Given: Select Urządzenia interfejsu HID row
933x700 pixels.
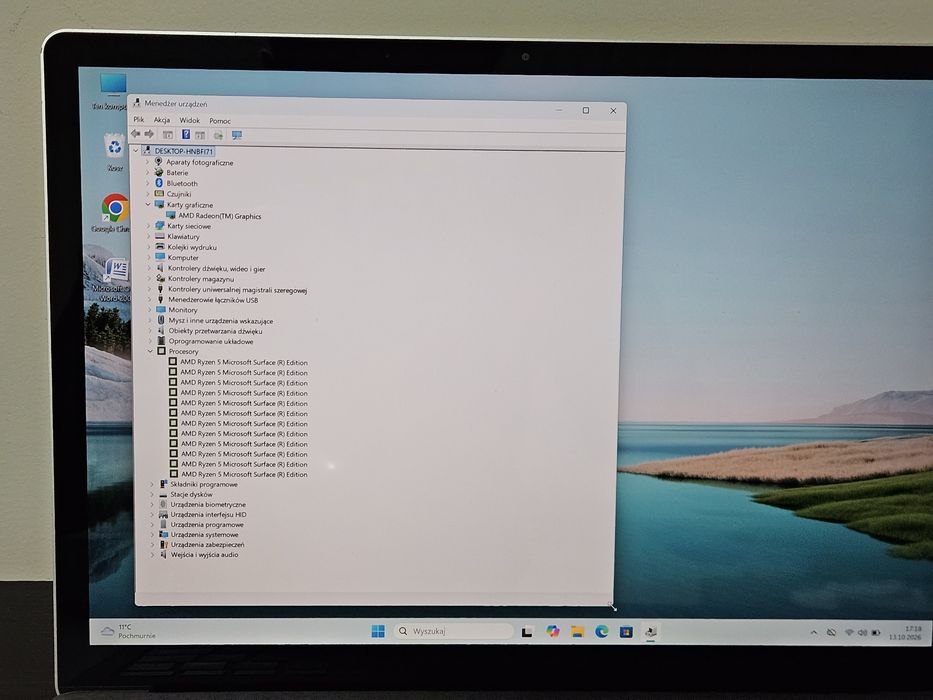Looking at the screenshot, I should pyautogui.click(x=208, y=514).
